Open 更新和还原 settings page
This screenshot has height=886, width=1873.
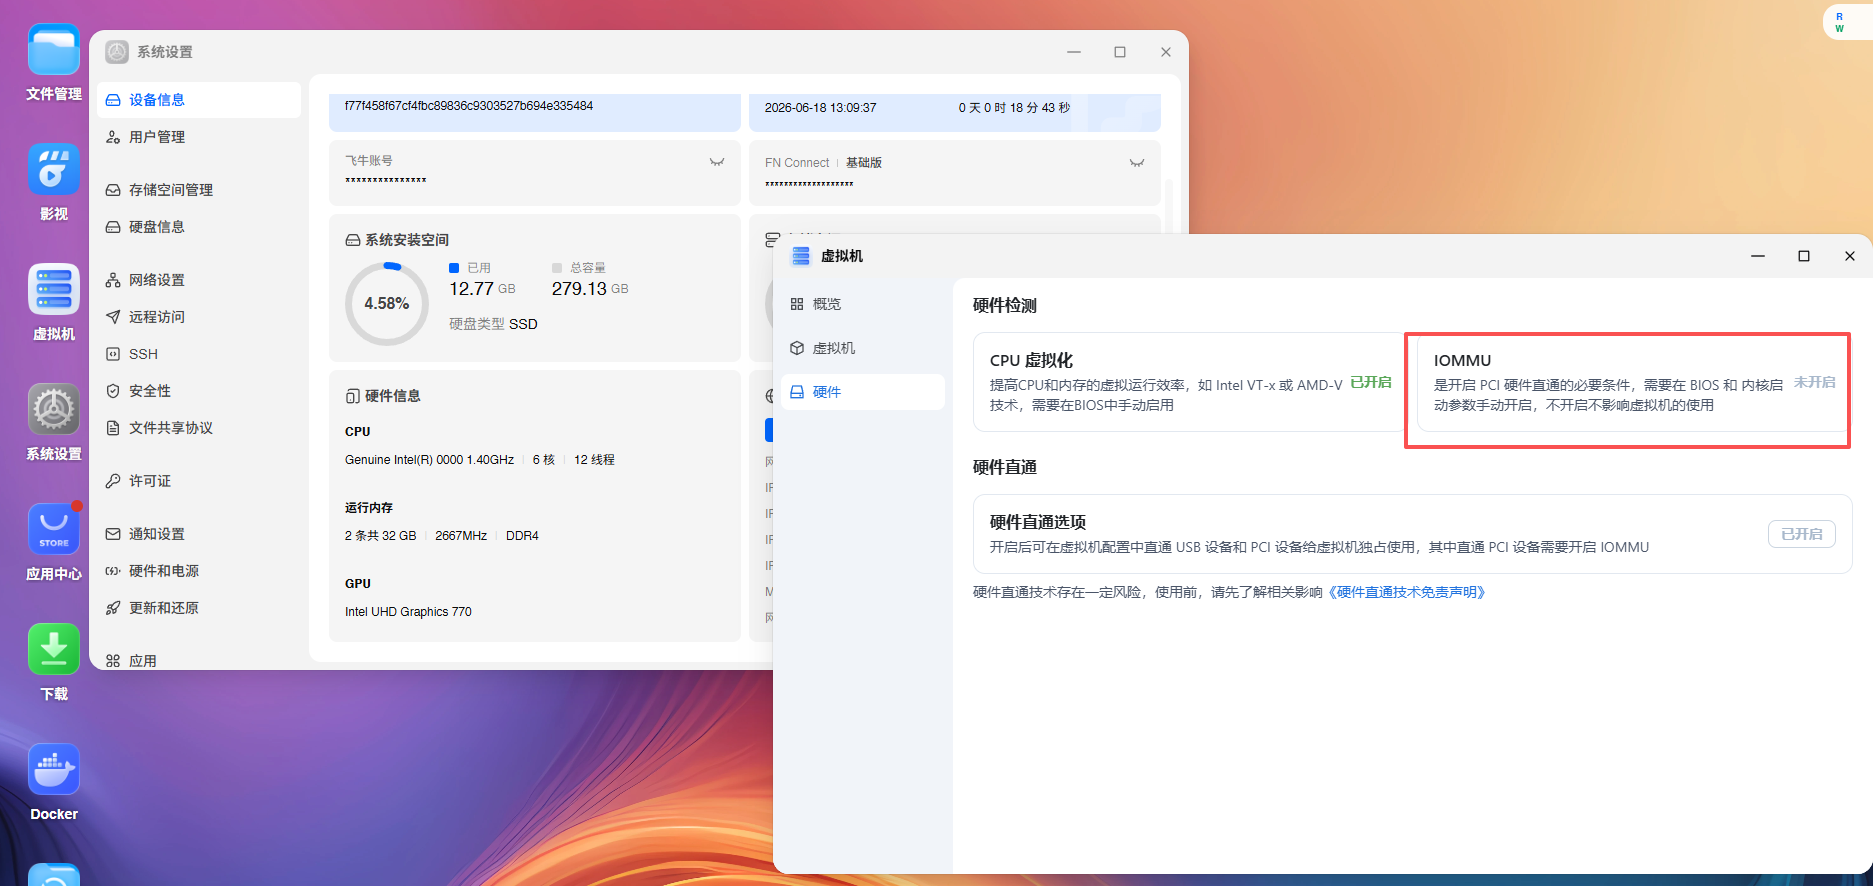[x=199, y=608]
